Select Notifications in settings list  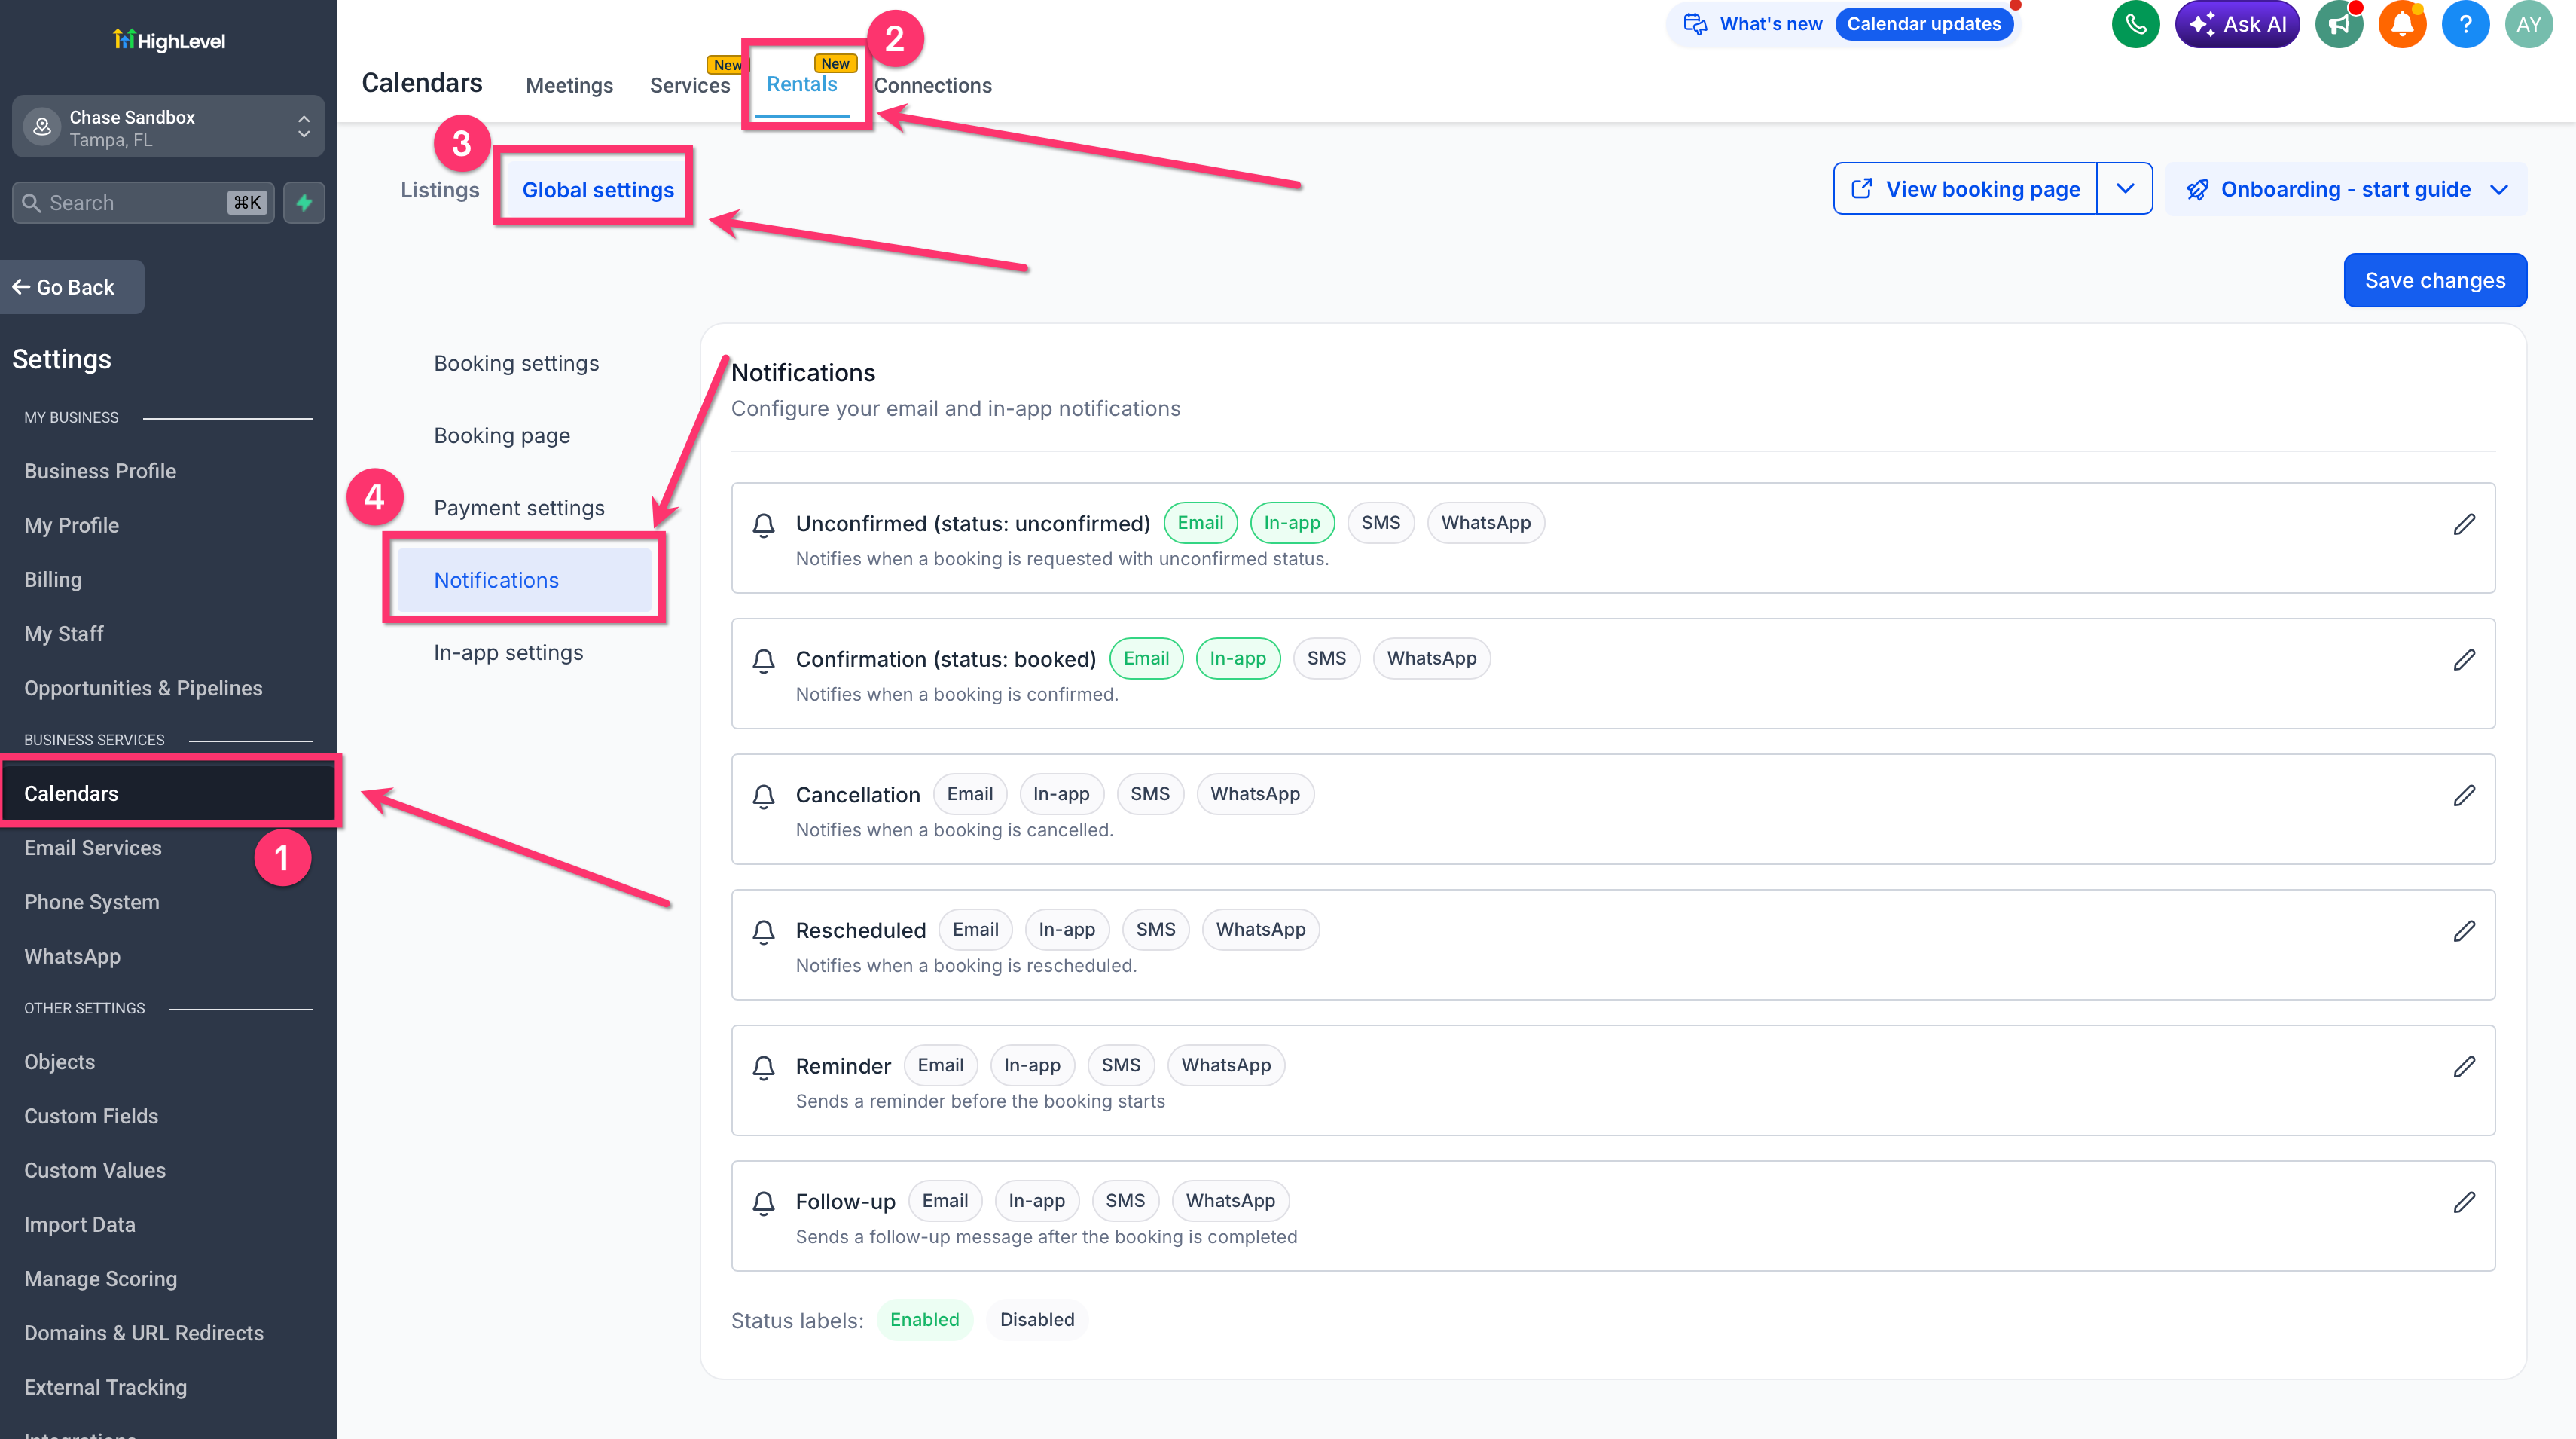tap(524, 580)
